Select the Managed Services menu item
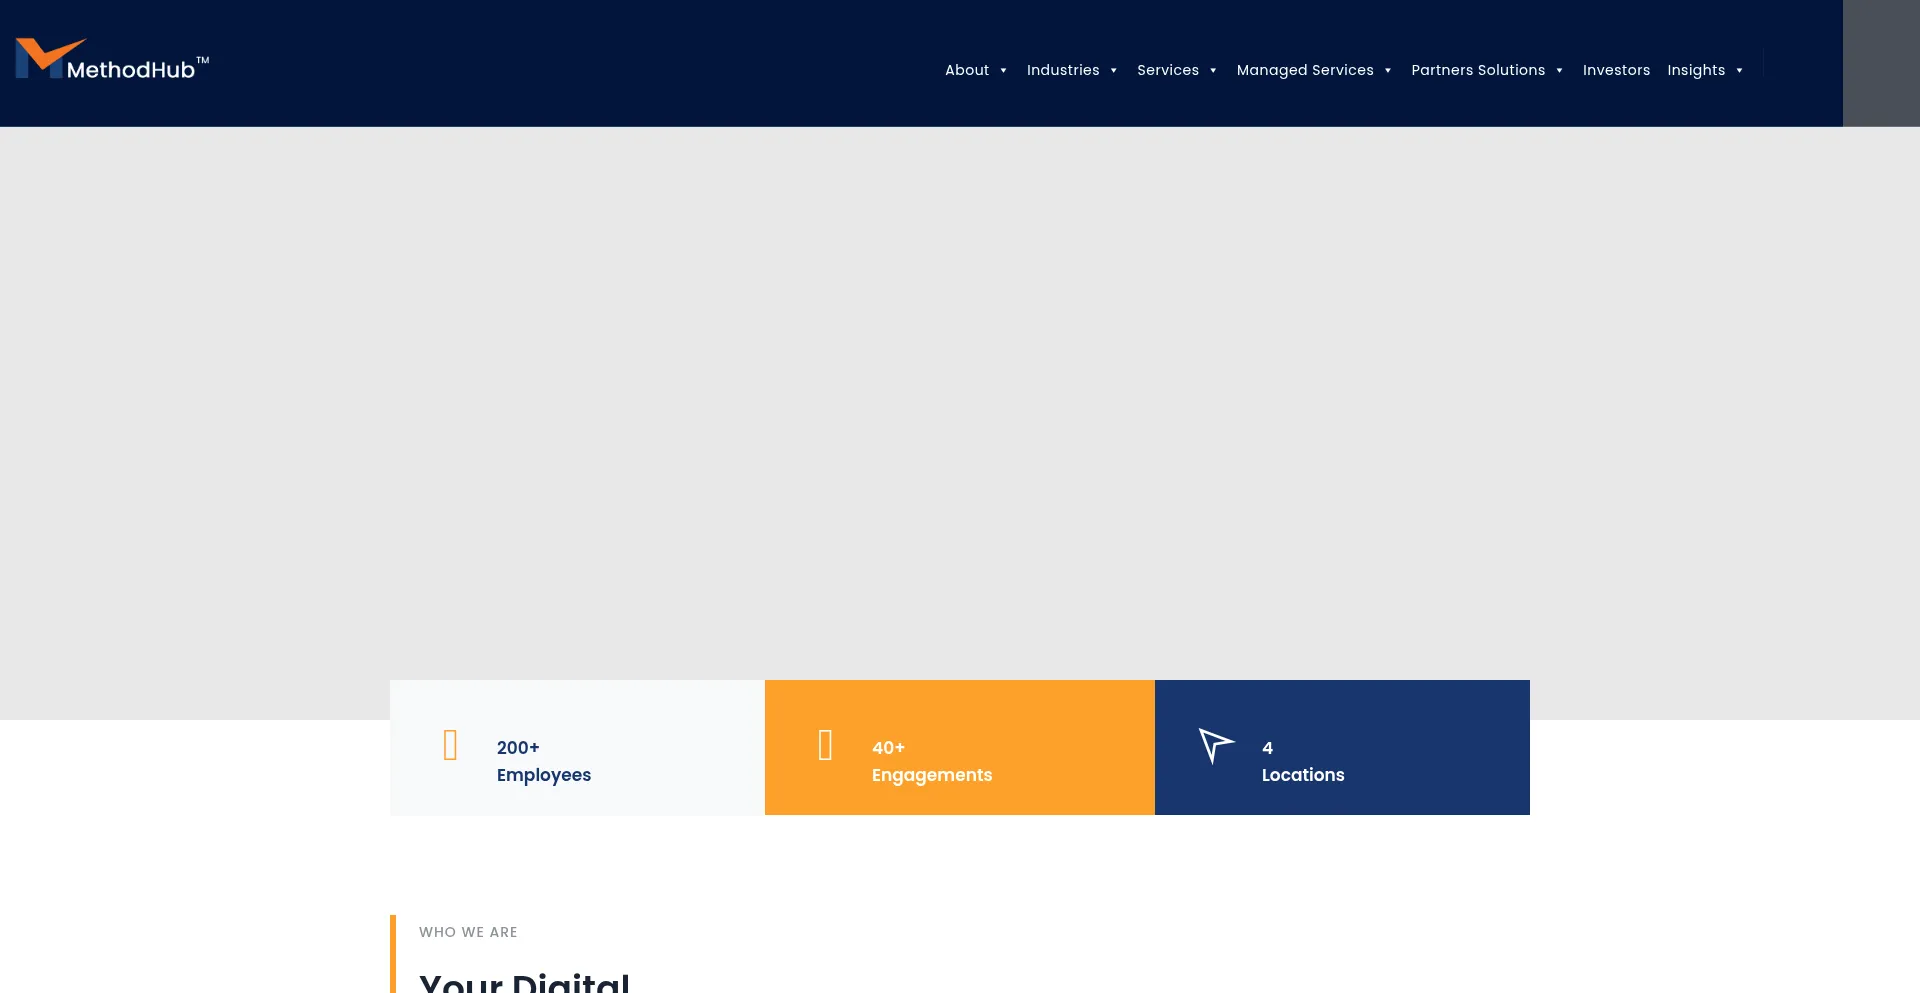1920x993 pixels. click(x=1304, y=70)
